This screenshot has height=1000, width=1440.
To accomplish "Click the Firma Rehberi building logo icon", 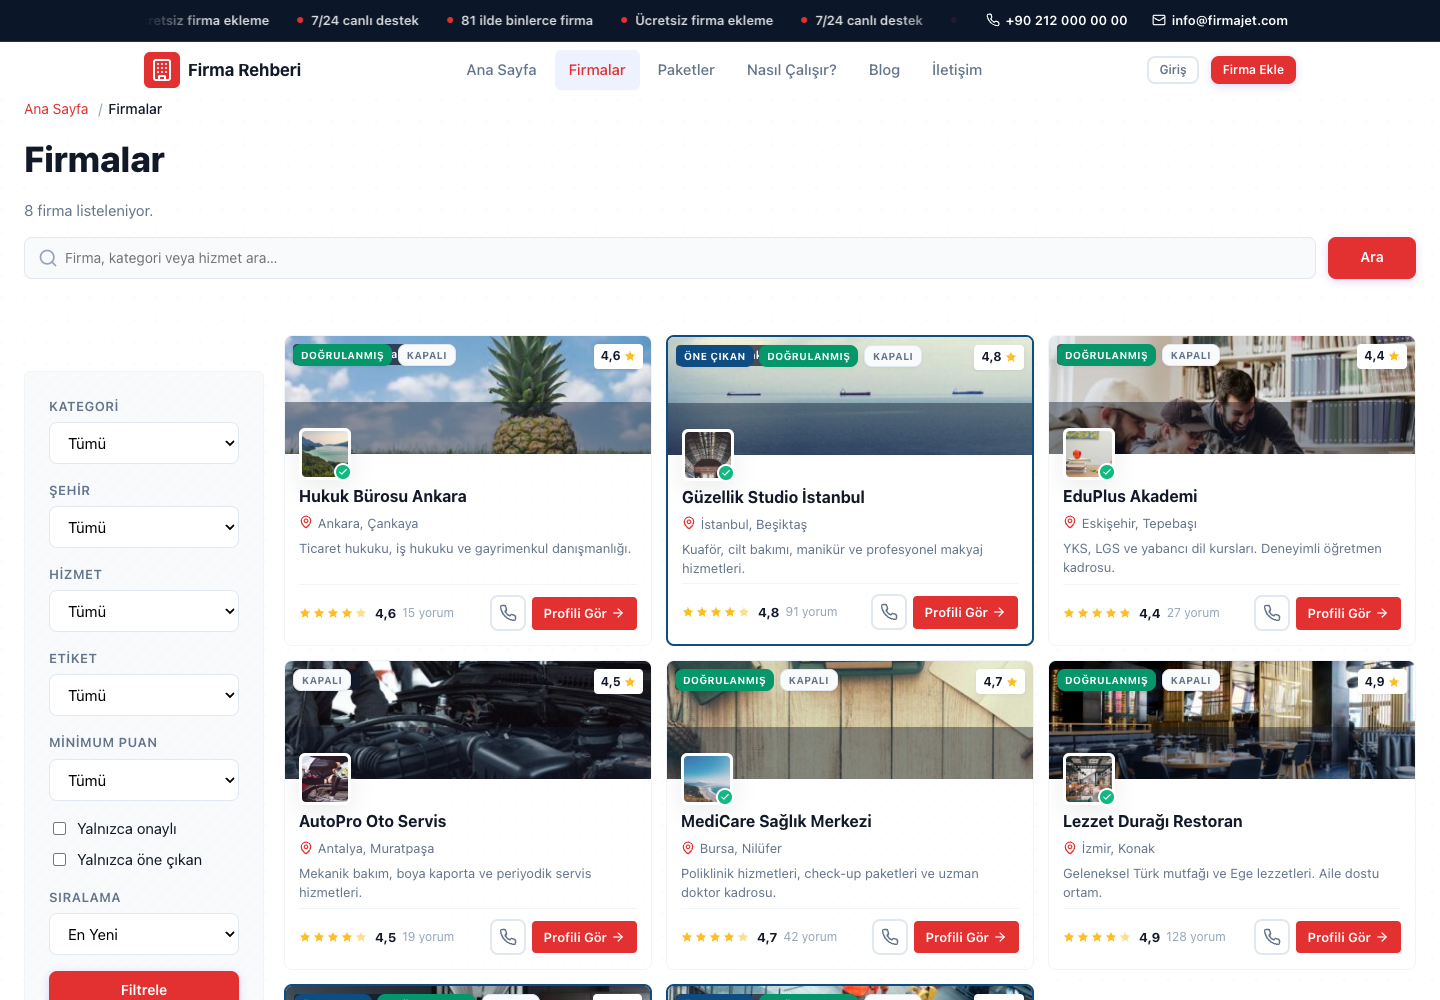I will [162, 70].
